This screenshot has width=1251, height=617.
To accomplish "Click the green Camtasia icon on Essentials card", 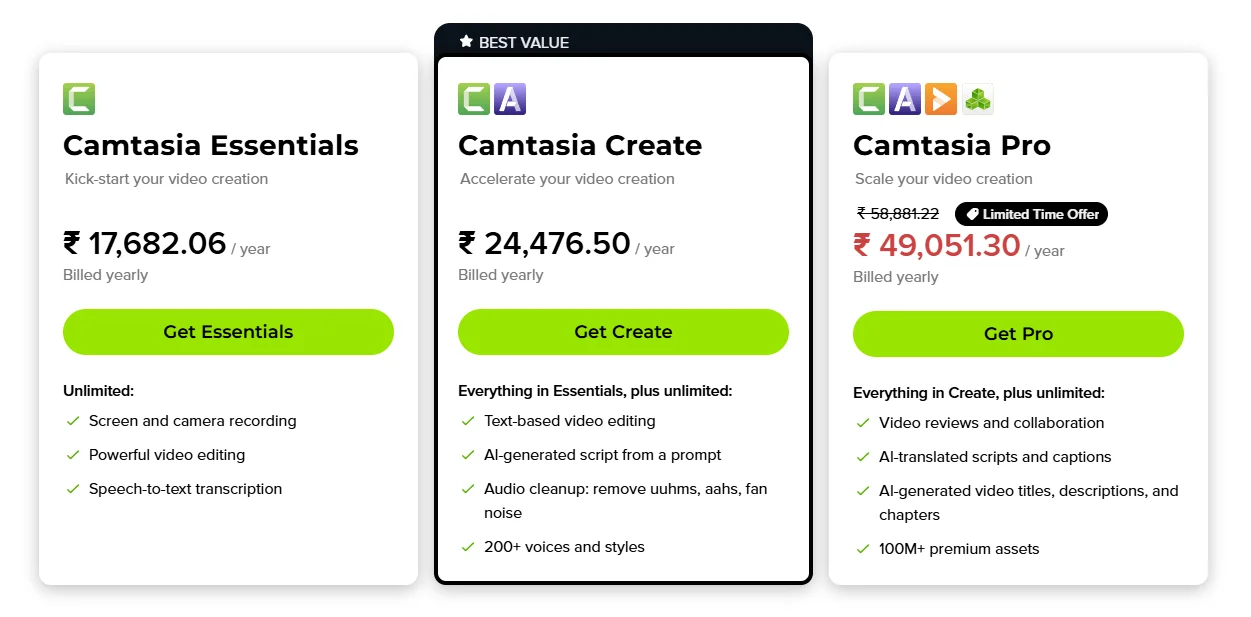I will pos(79,99).
